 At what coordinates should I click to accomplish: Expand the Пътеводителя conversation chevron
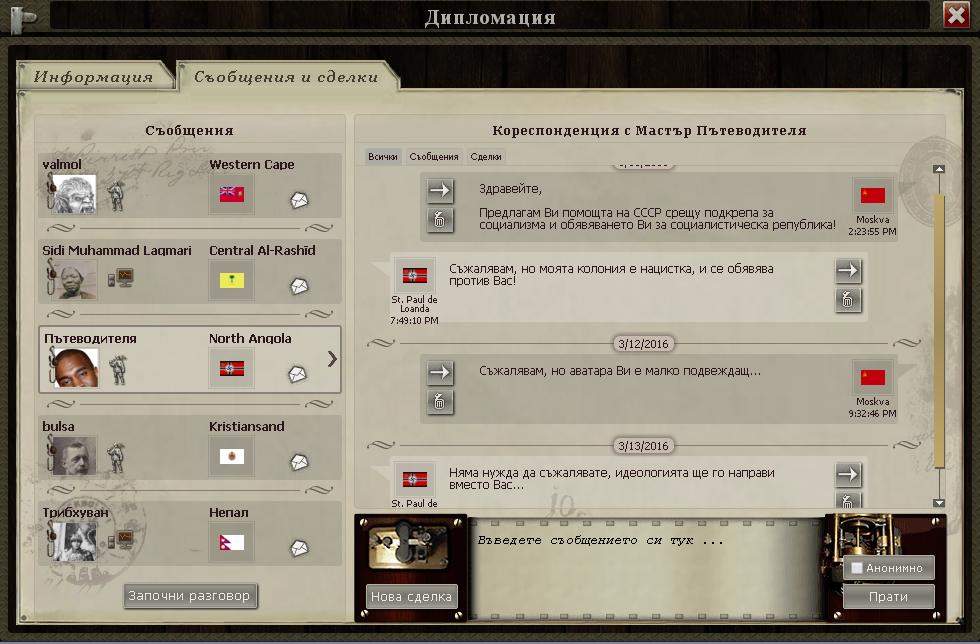pyautogui.click(x=332, y=359)
